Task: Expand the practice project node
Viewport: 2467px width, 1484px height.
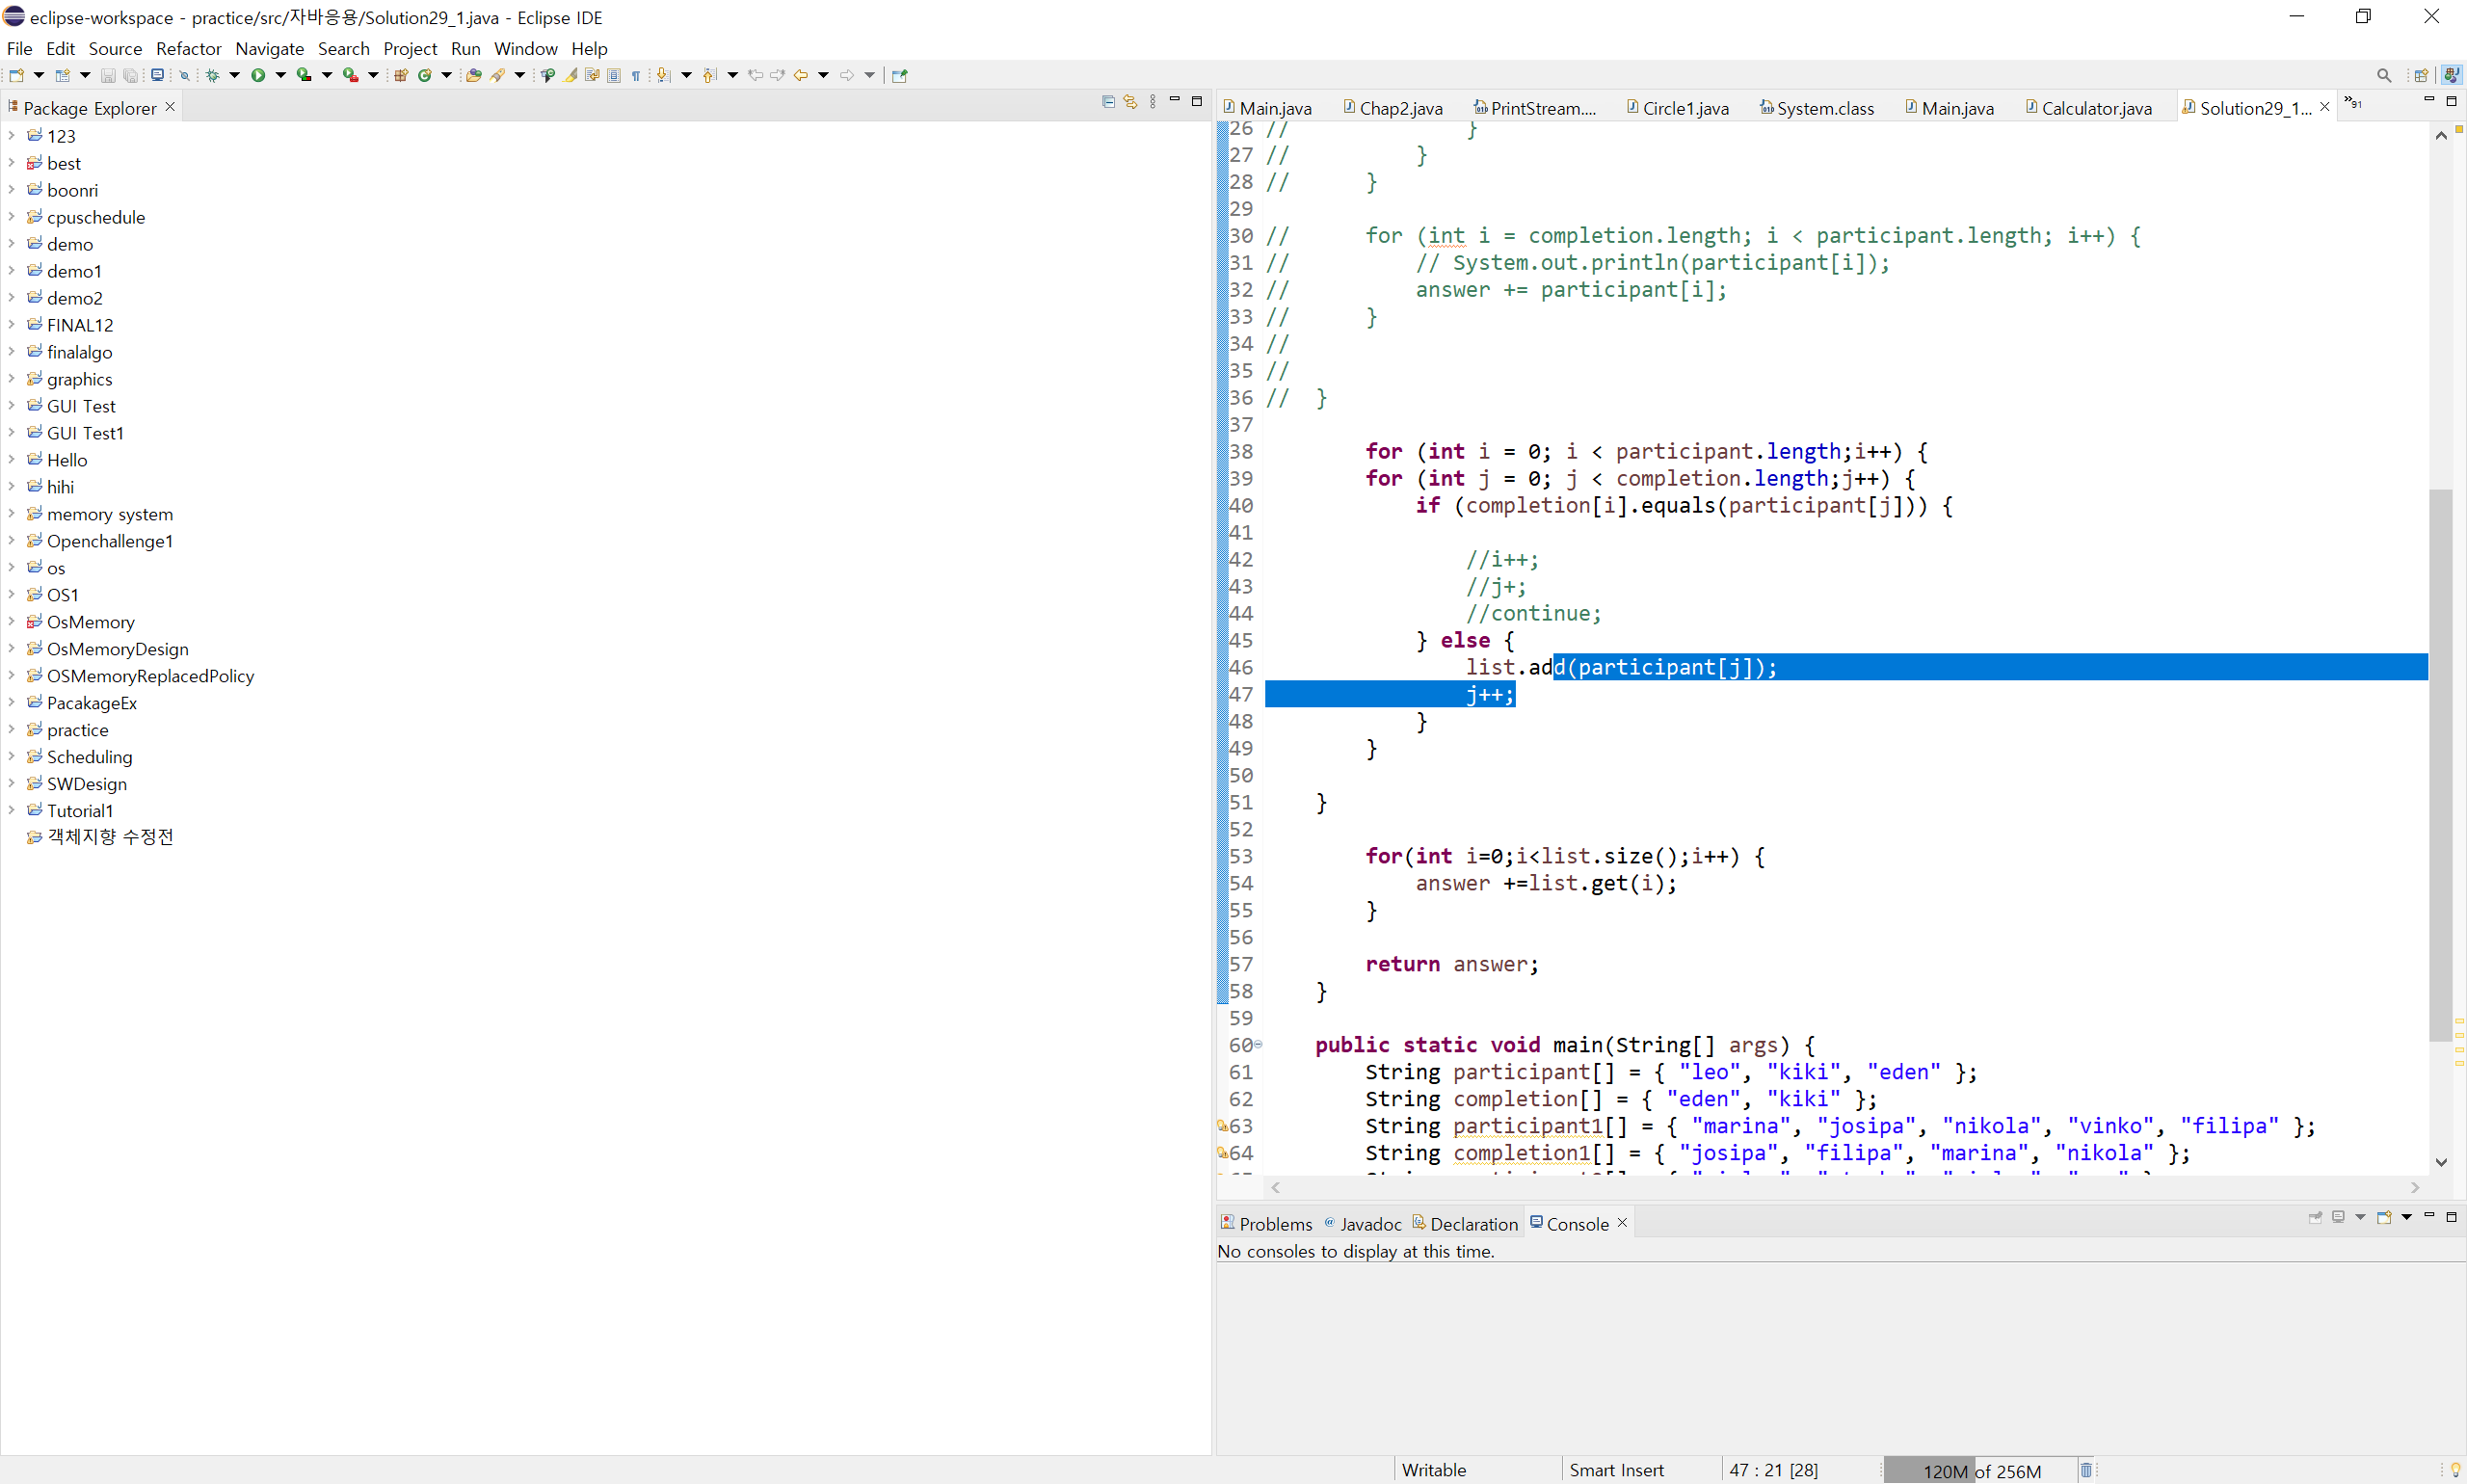Action: [11, 730]
